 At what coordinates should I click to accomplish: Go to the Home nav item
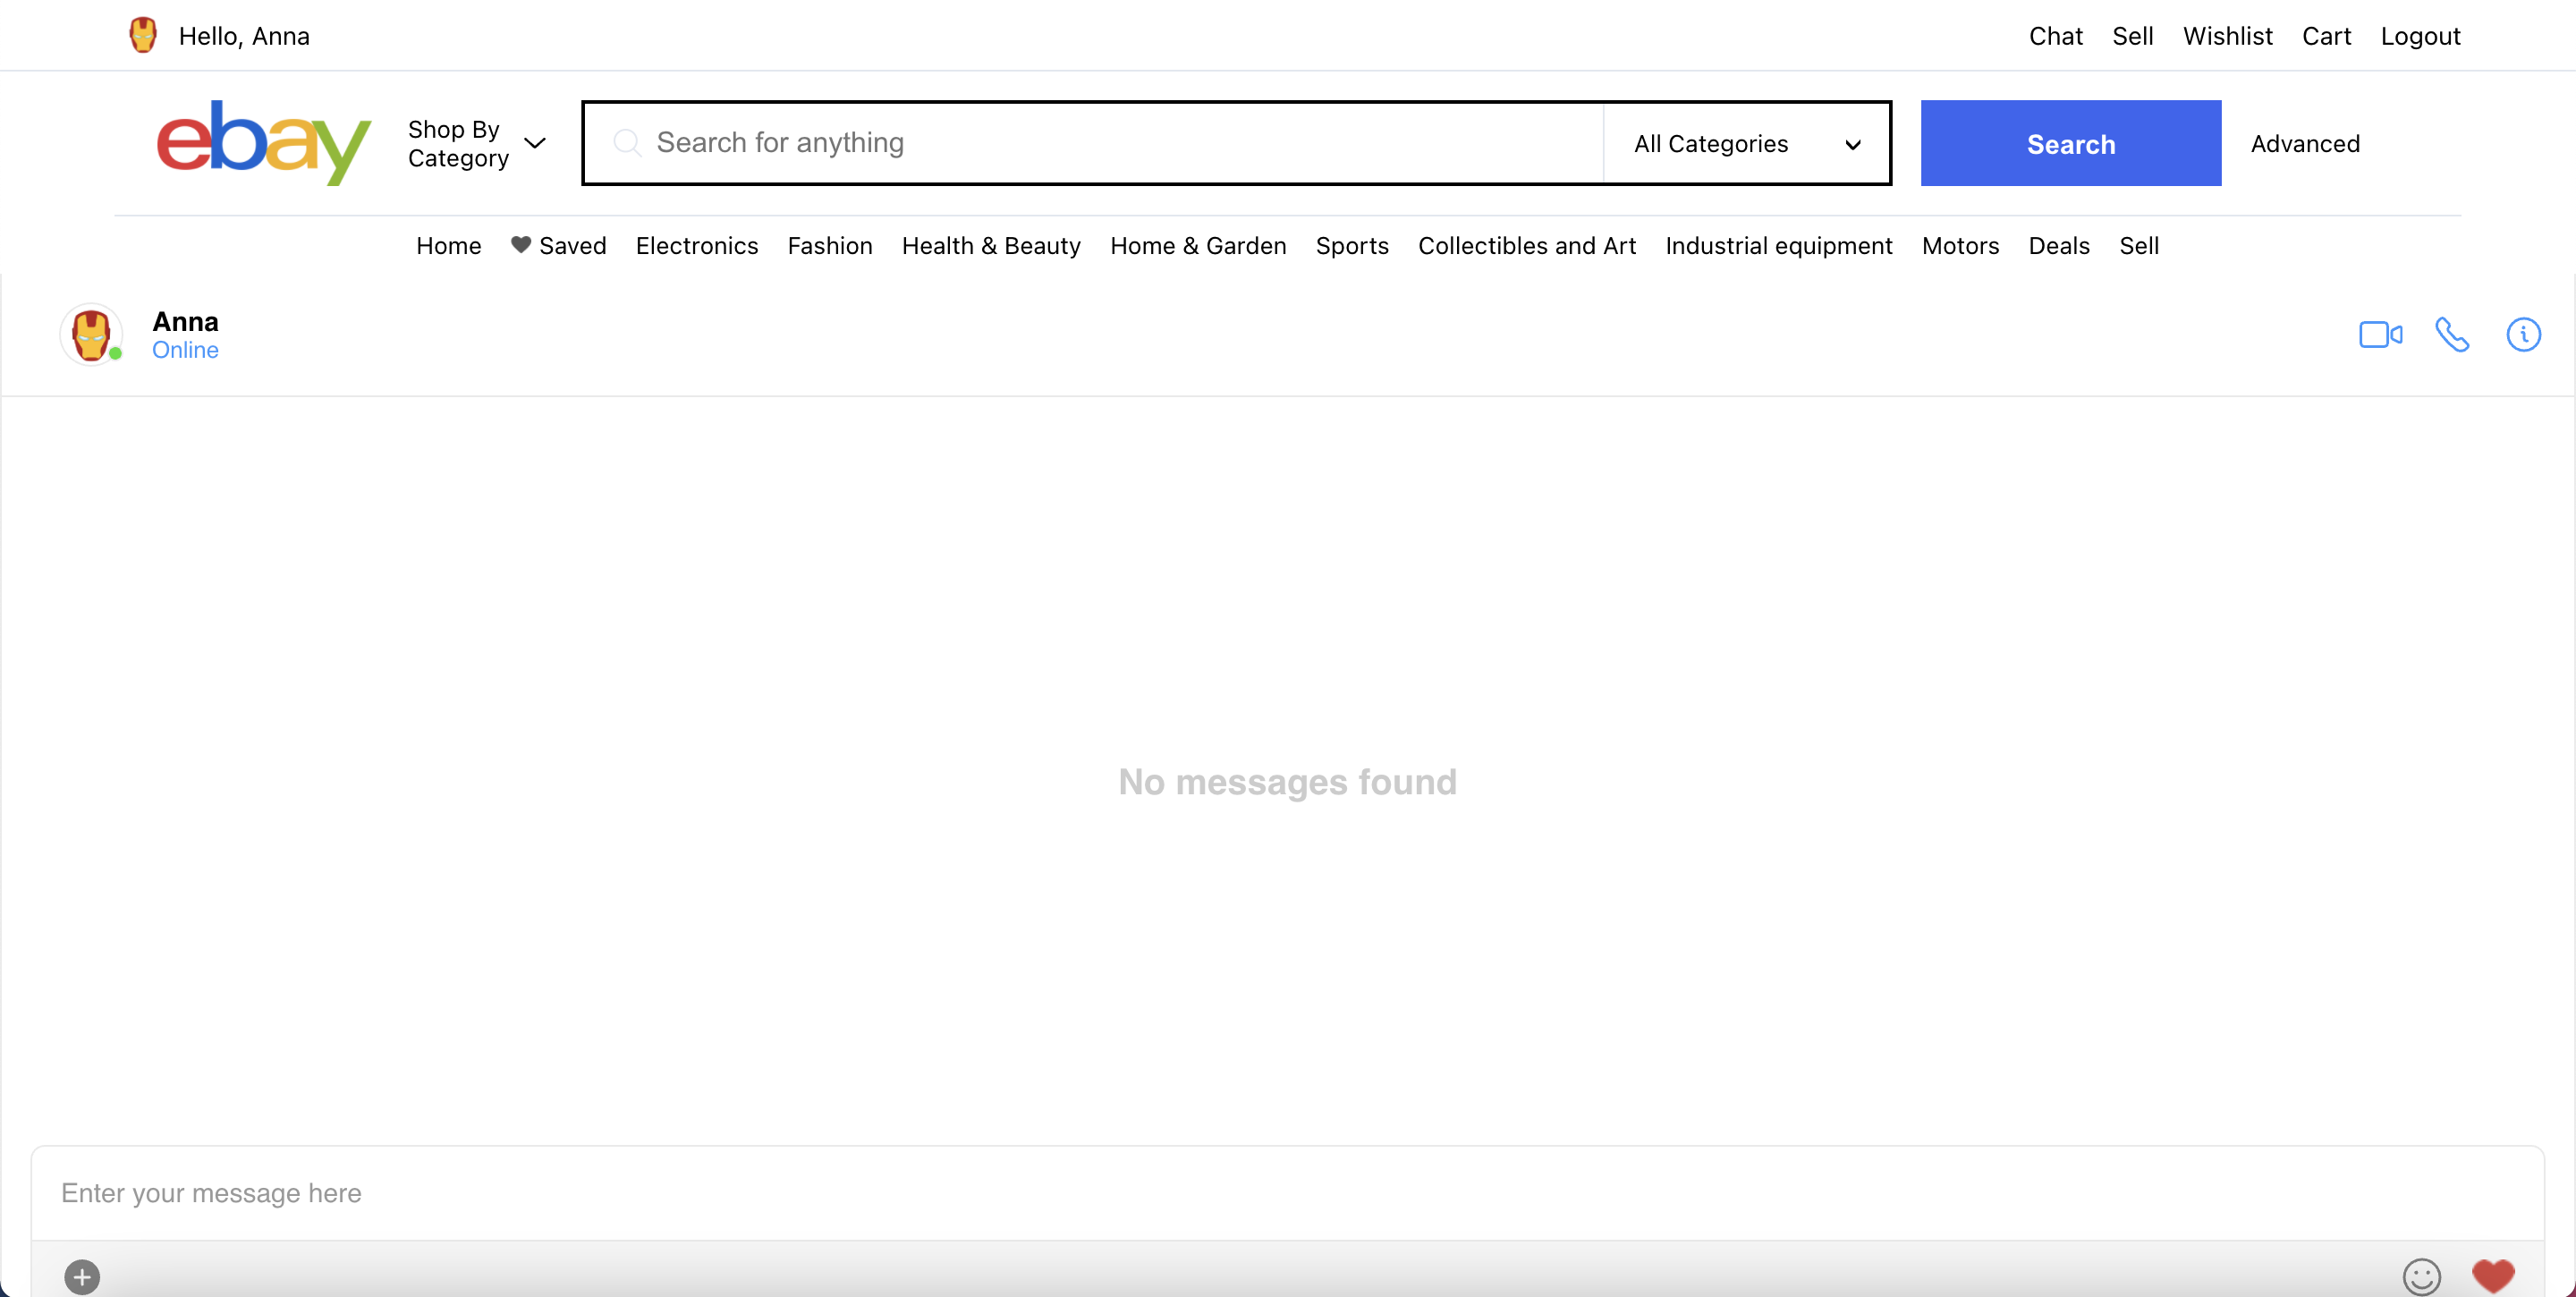point(448,246)
